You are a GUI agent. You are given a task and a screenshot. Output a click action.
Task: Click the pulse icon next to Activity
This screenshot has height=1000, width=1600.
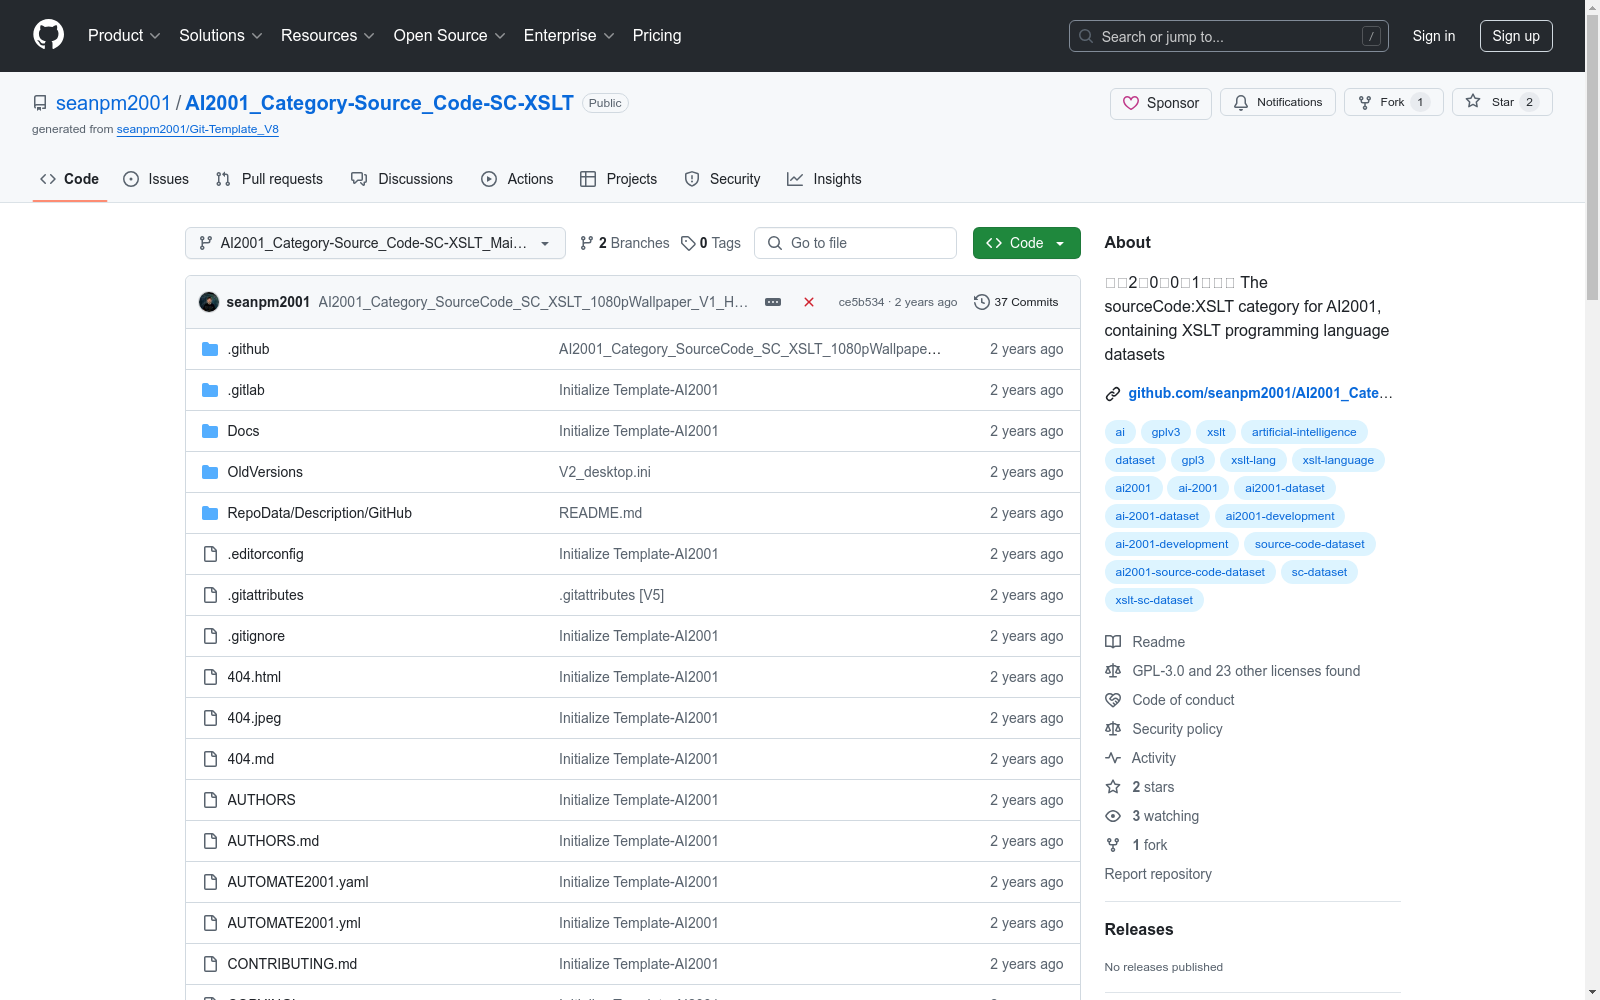1113,758
